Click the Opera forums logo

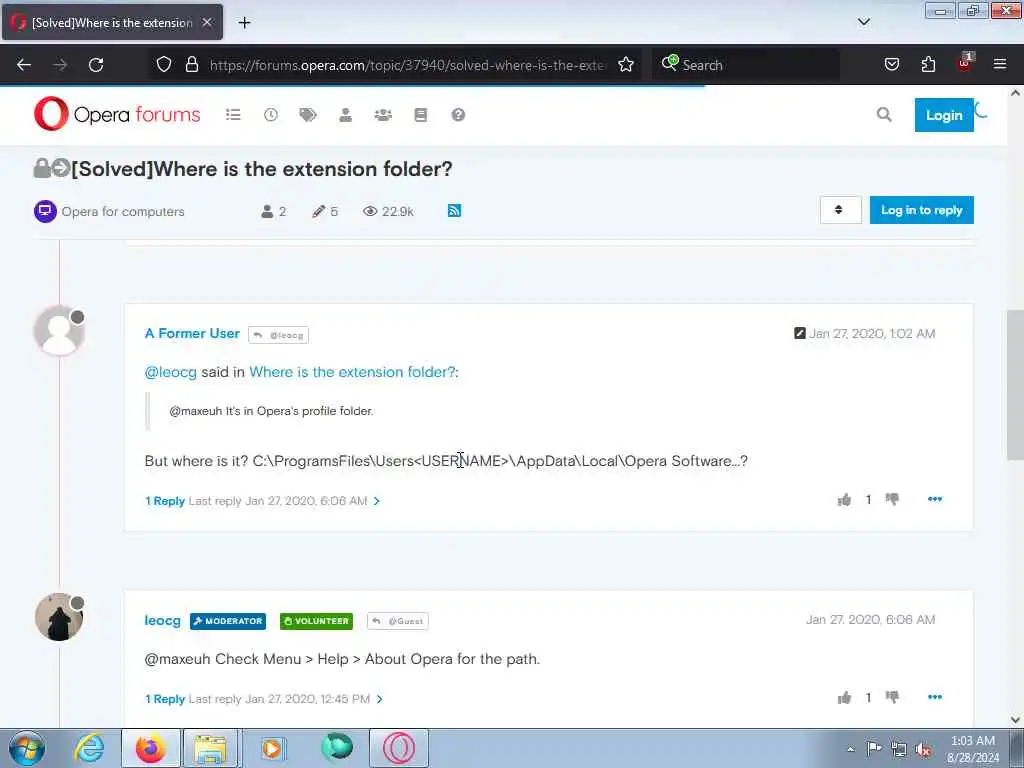[118, 114]
